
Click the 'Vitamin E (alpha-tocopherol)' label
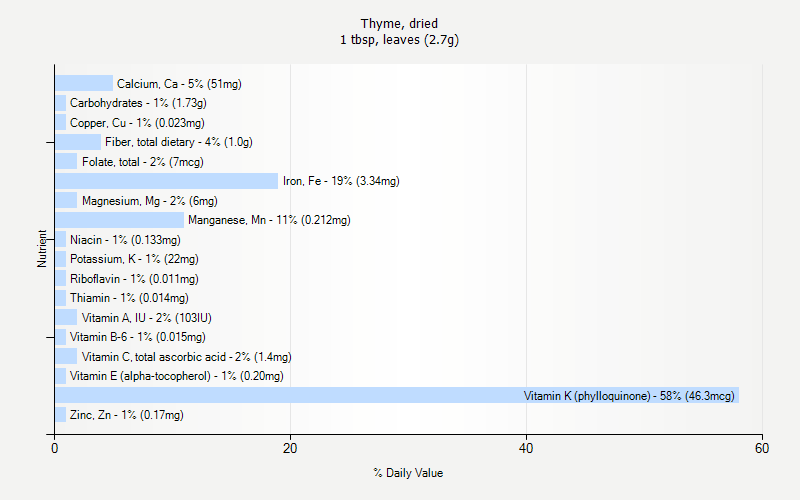point(140,376)
